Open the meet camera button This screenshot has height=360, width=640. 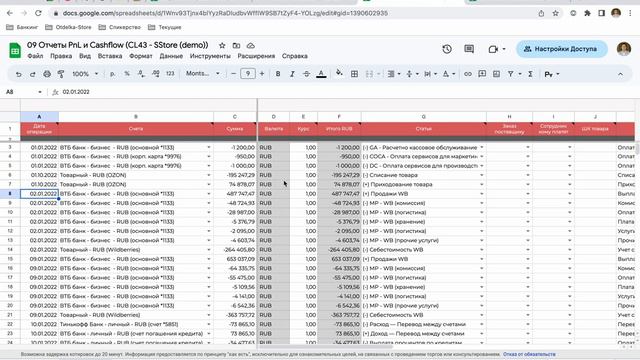[x=496, y=49]
